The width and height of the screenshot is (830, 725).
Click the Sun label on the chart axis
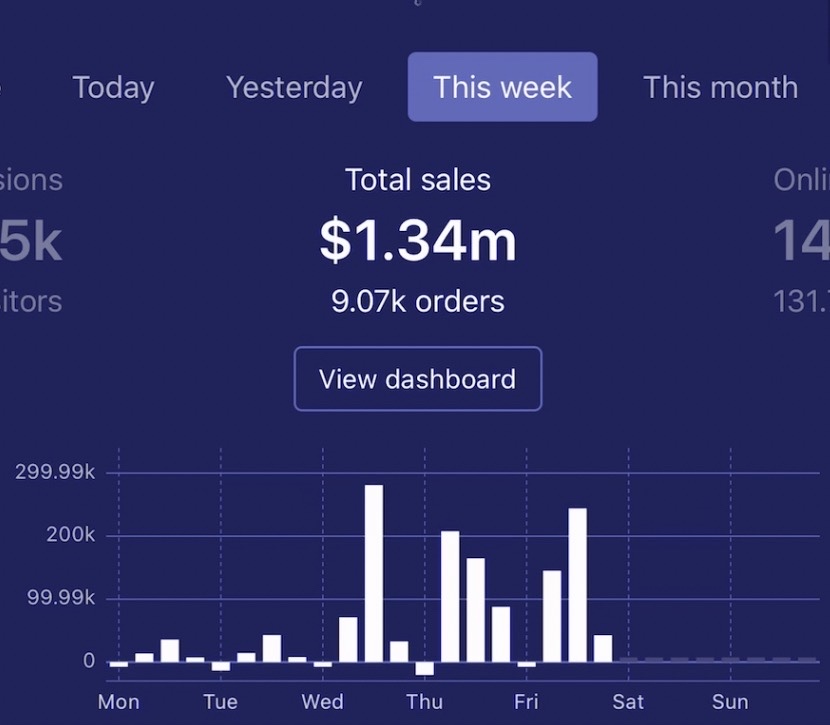(729, 702)
